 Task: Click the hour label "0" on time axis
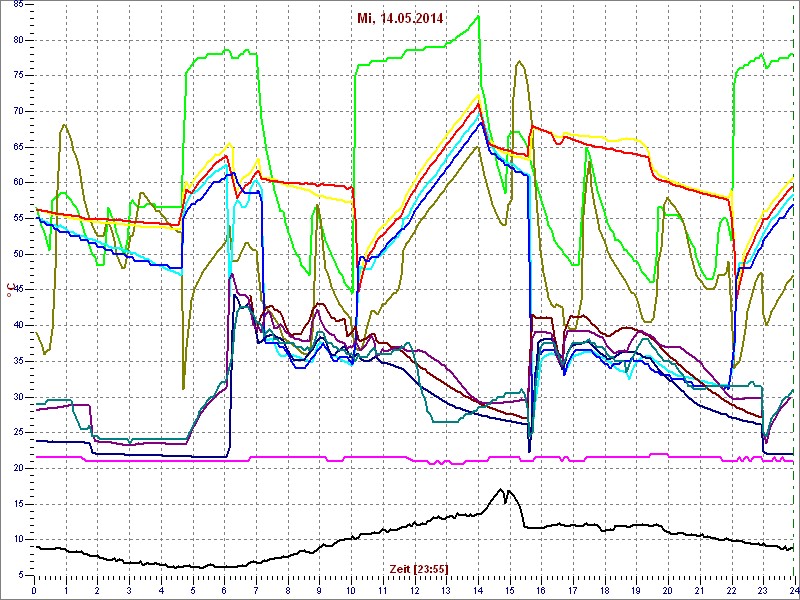[34, 591]
